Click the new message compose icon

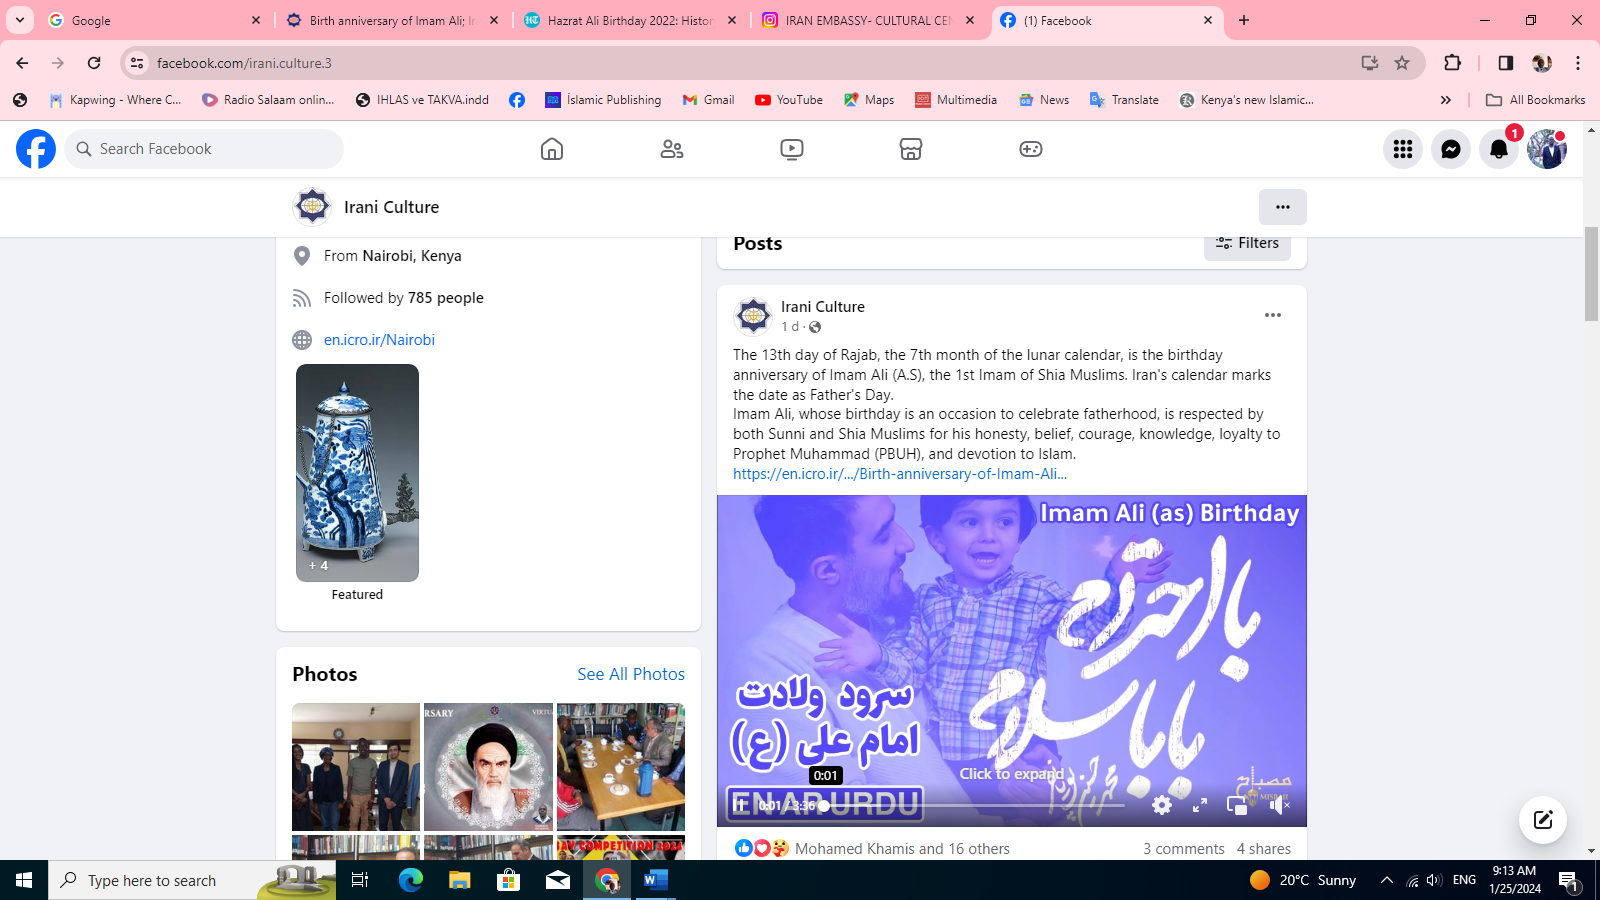pyautogui.click(x=1542, y=820)
